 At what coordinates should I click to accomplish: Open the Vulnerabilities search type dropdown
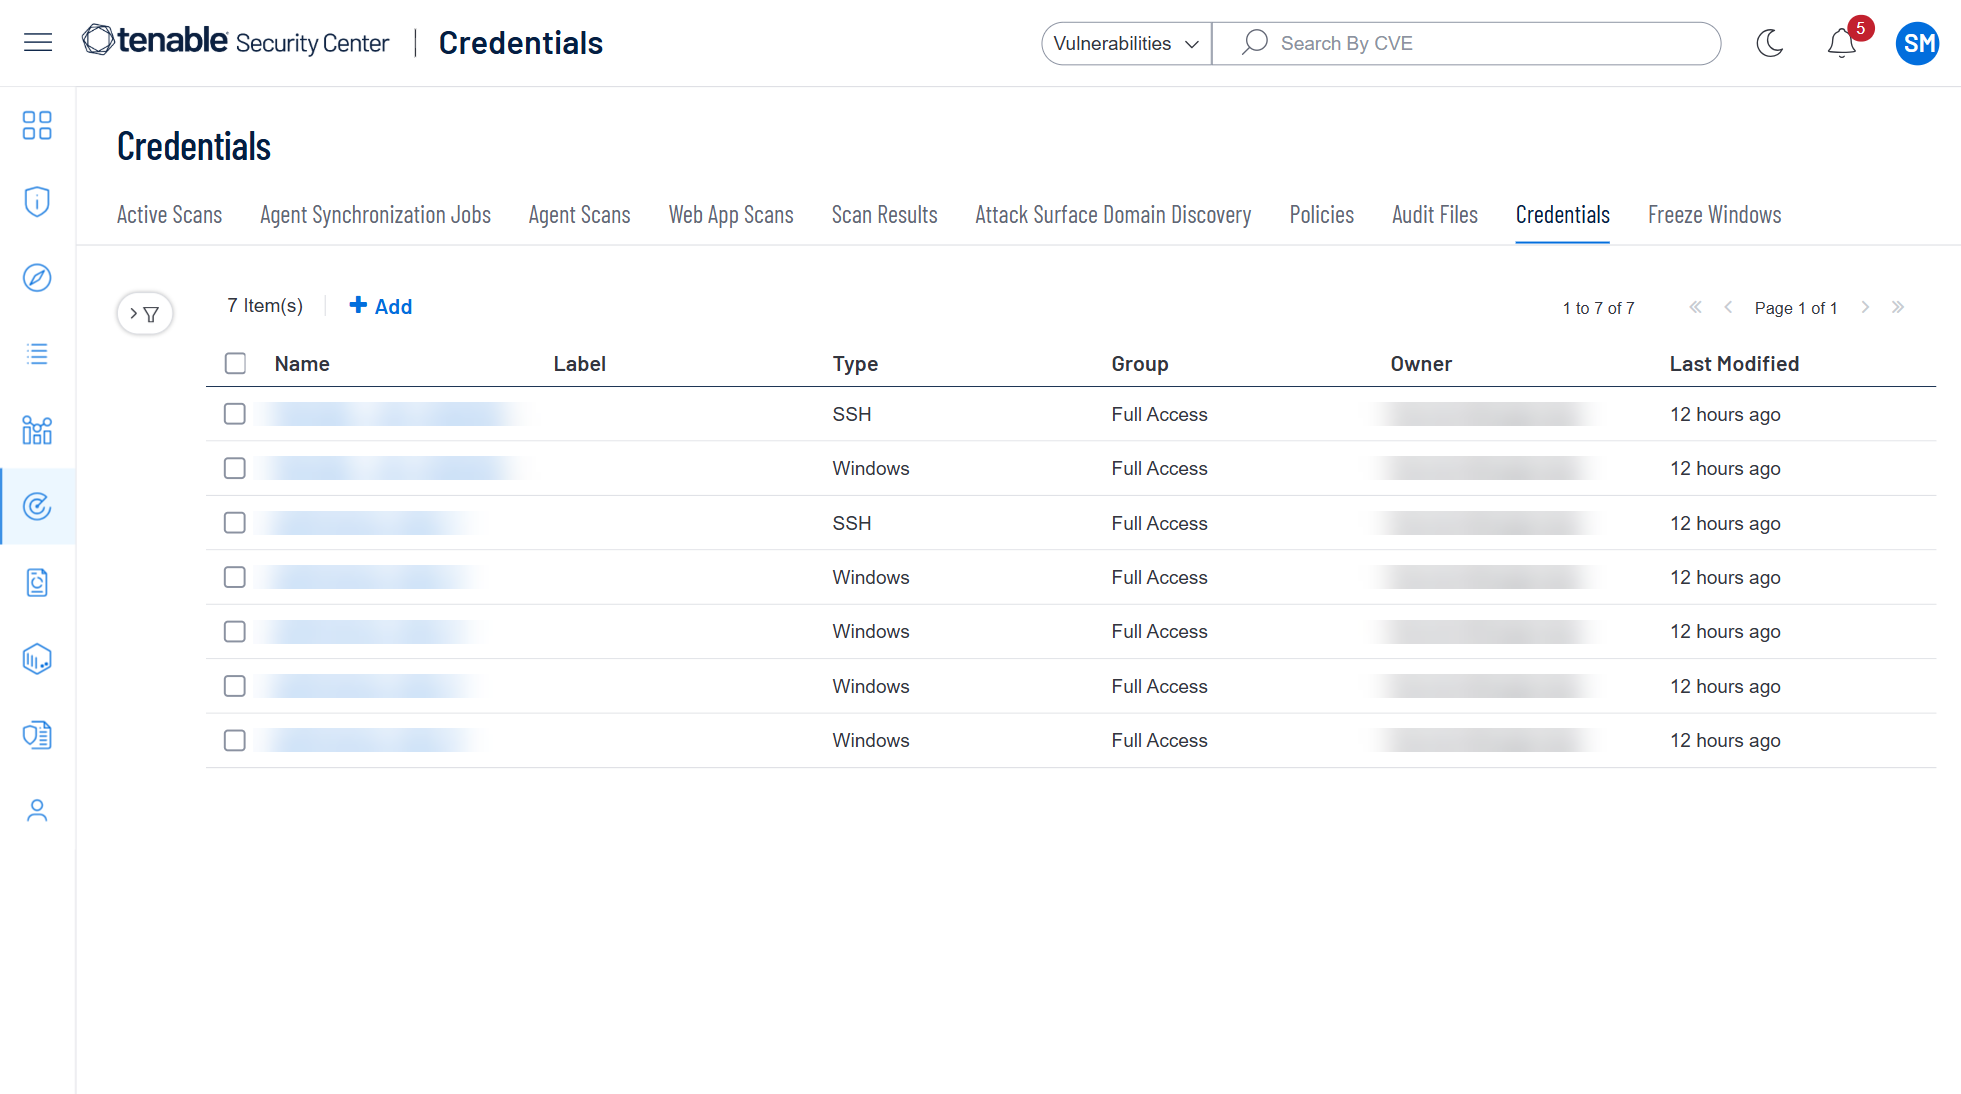[1126, 43]
